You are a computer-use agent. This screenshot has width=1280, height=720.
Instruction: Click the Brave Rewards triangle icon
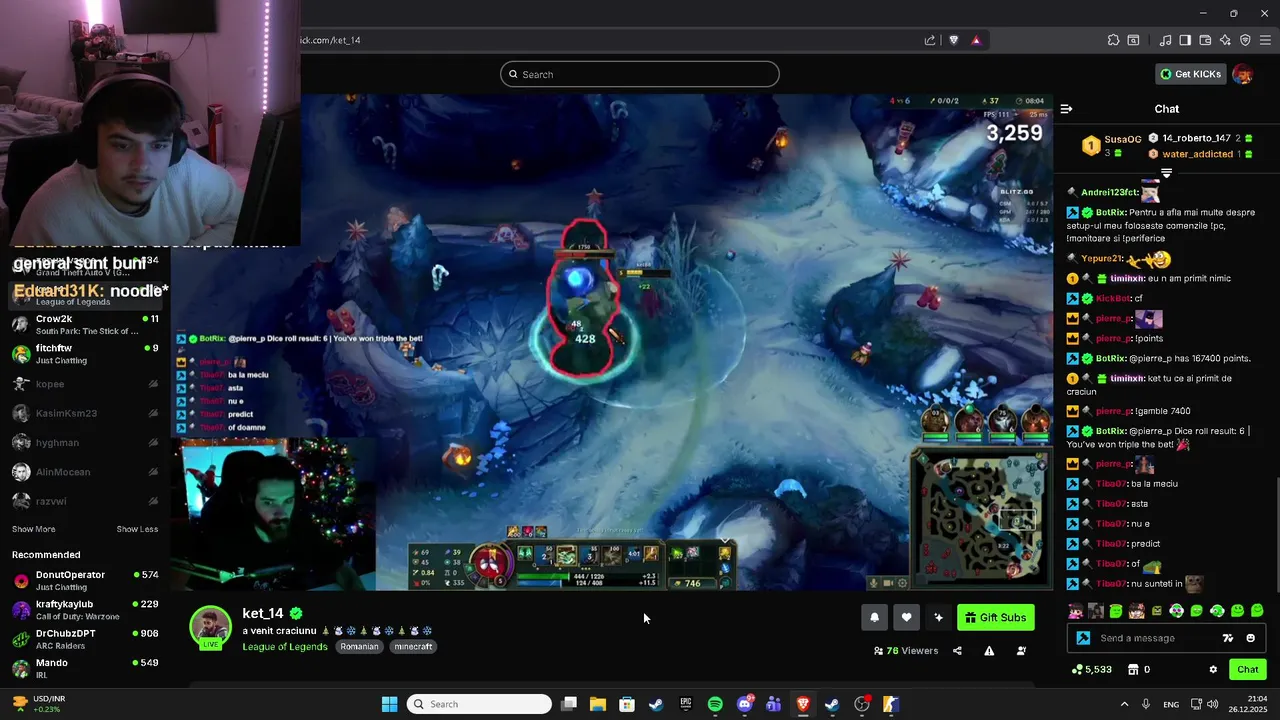pos(976,40)
